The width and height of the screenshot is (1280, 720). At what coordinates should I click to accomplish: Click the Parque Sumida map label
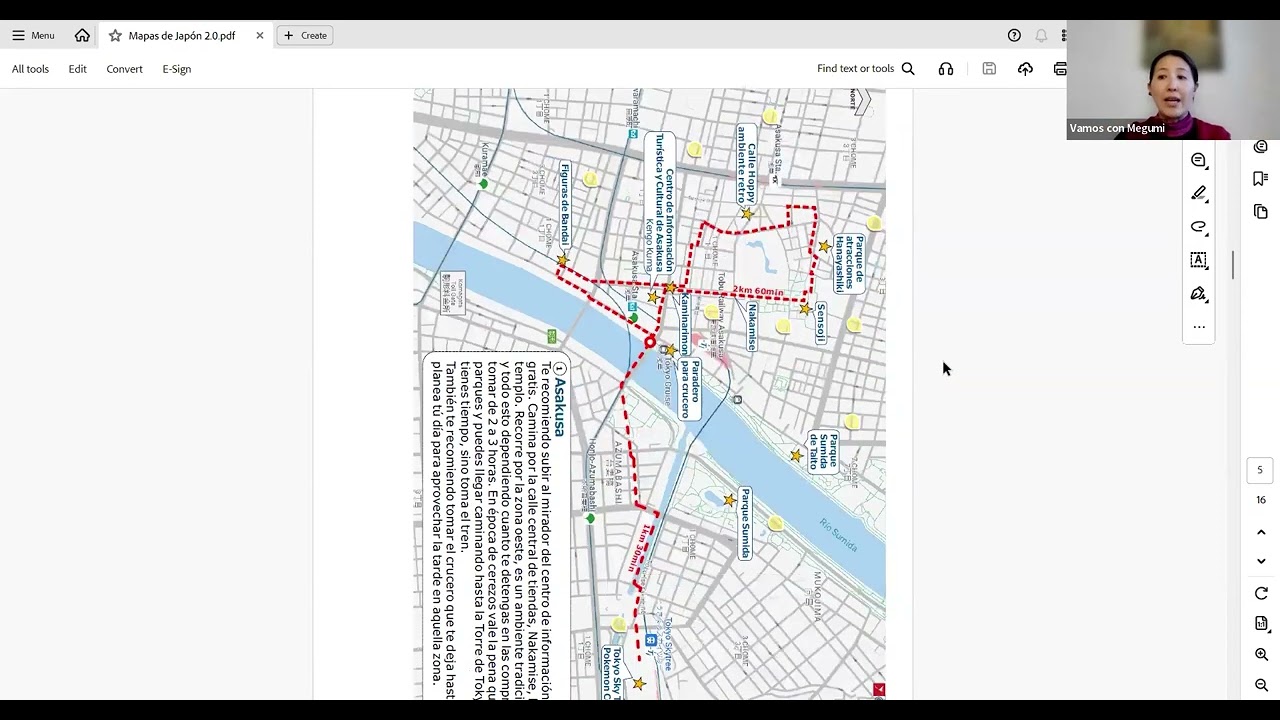[745, 524]
